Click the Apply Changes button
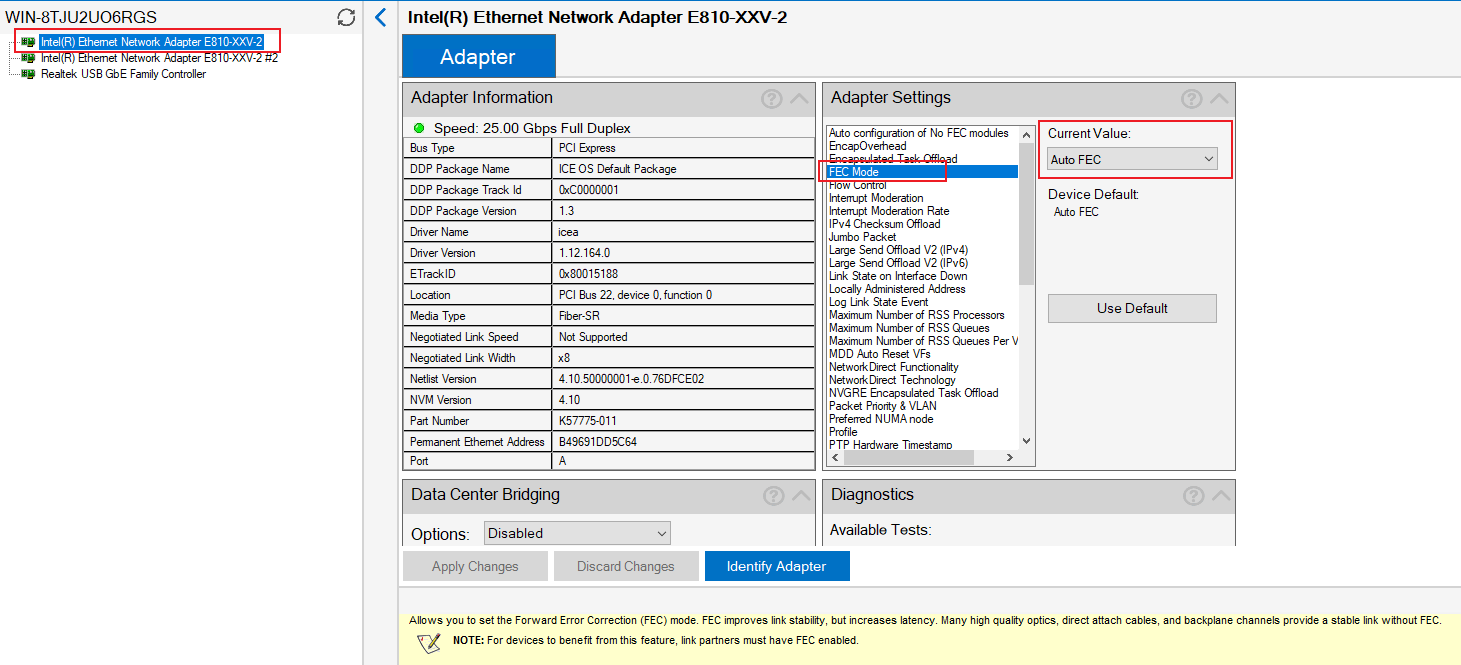The image size is (1461, 665). [475, 566]
